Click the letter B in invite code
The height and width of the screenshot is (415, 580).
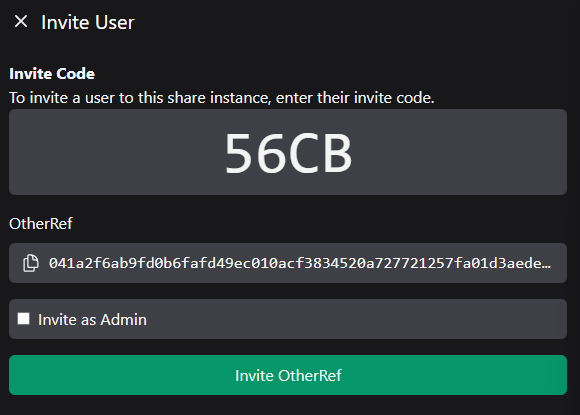[336, 153]
